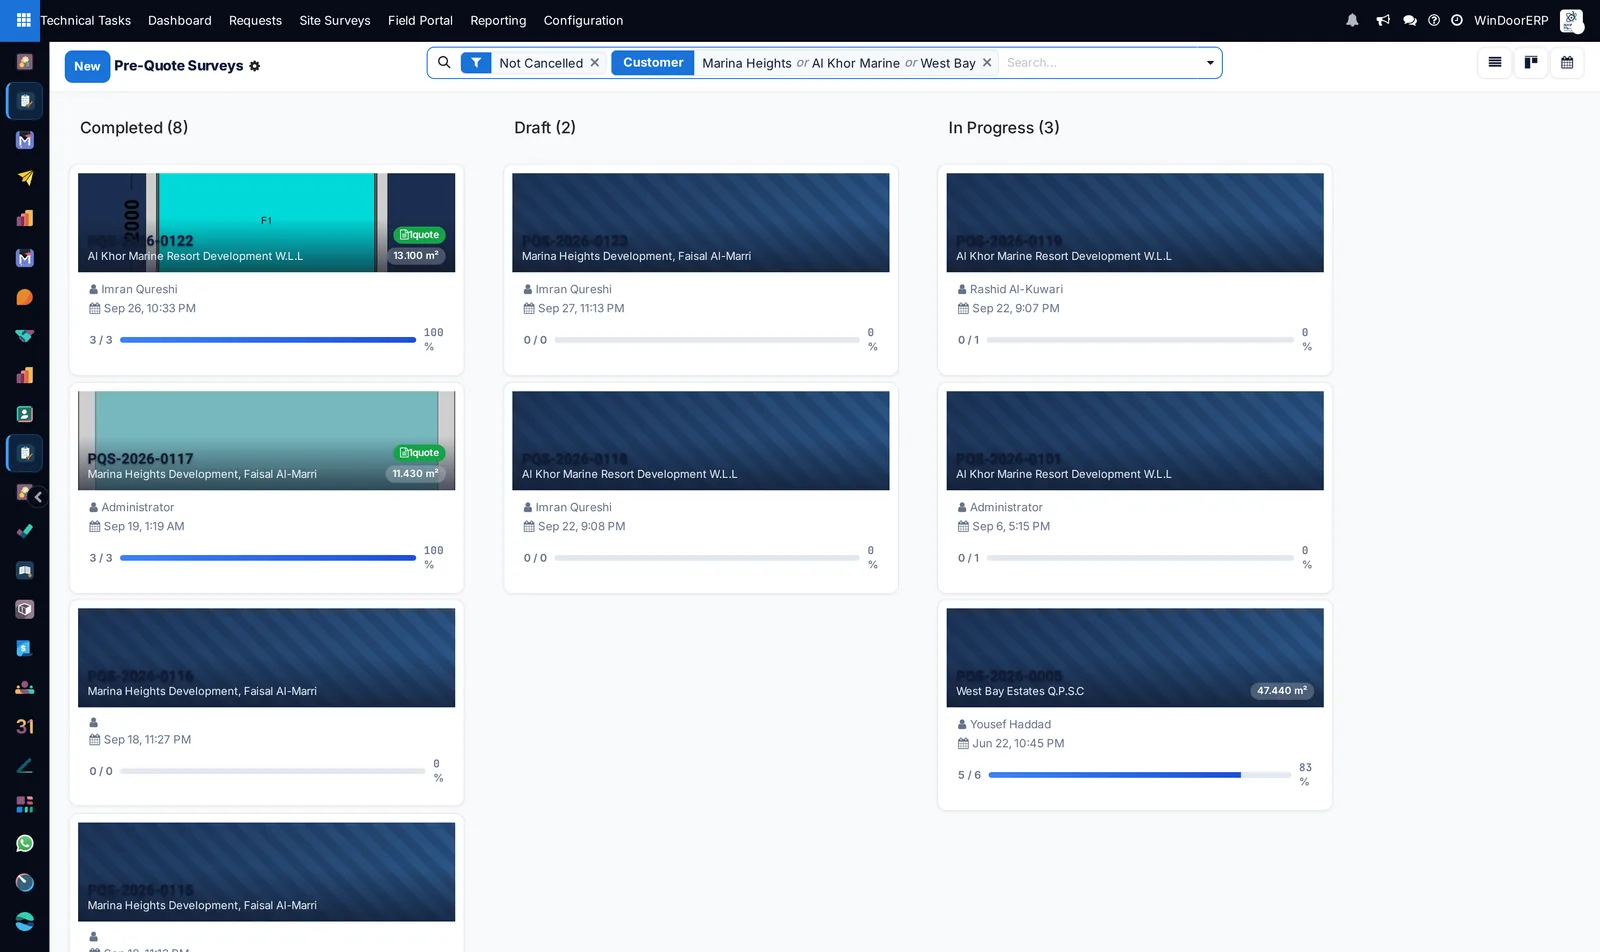
Task: Switch to calendar view
Action: pyautogui.click(x=1567, y=62)
